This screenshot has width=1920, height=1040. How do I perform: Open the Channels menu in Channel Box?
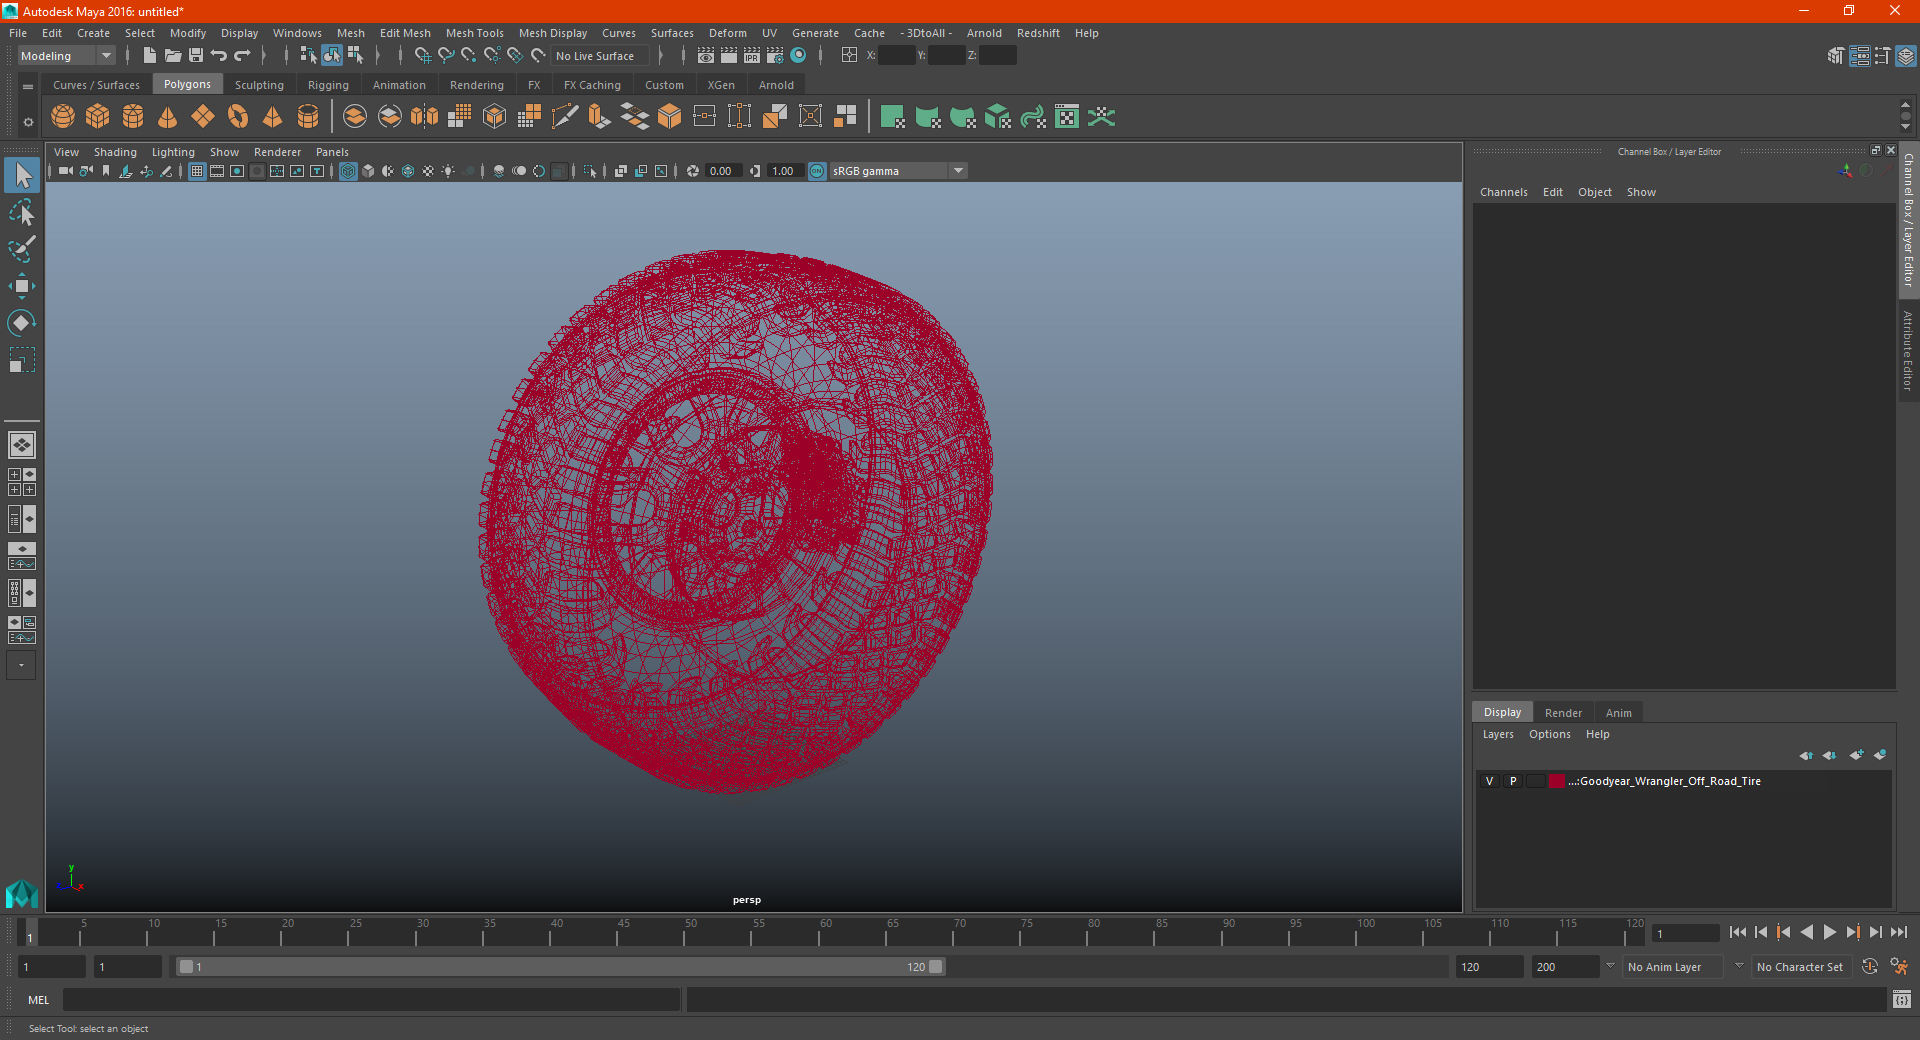click(1503, 192)
